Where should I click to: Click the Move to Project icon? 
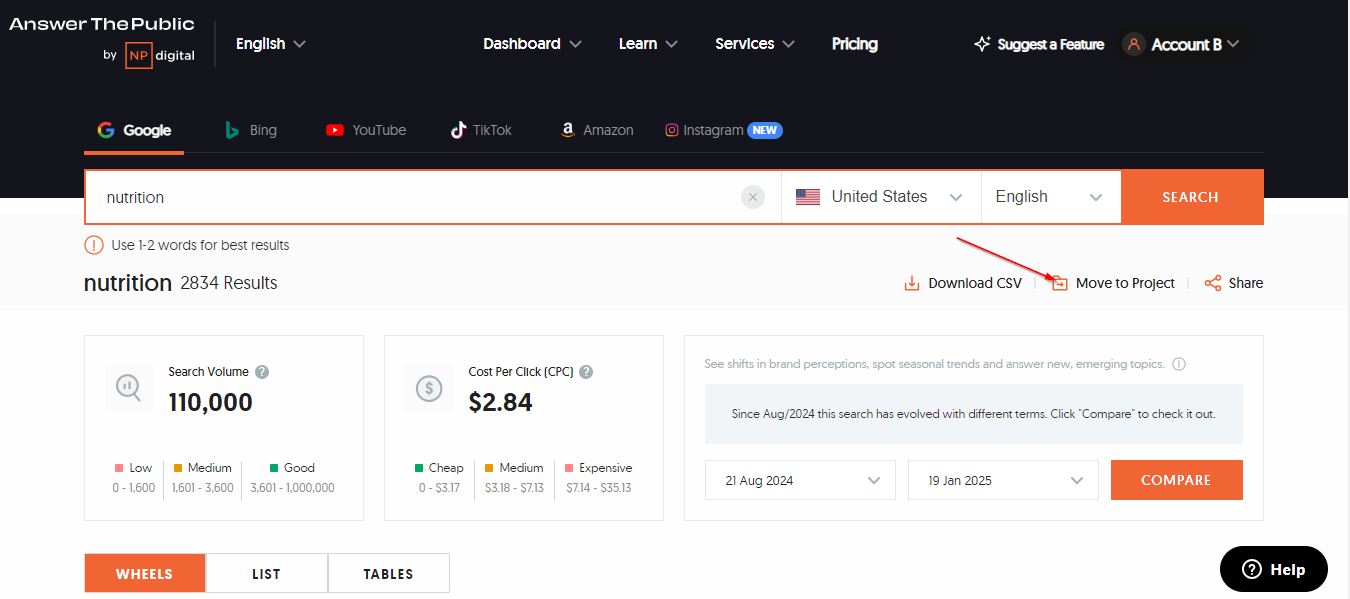(x=1060, y=284)
